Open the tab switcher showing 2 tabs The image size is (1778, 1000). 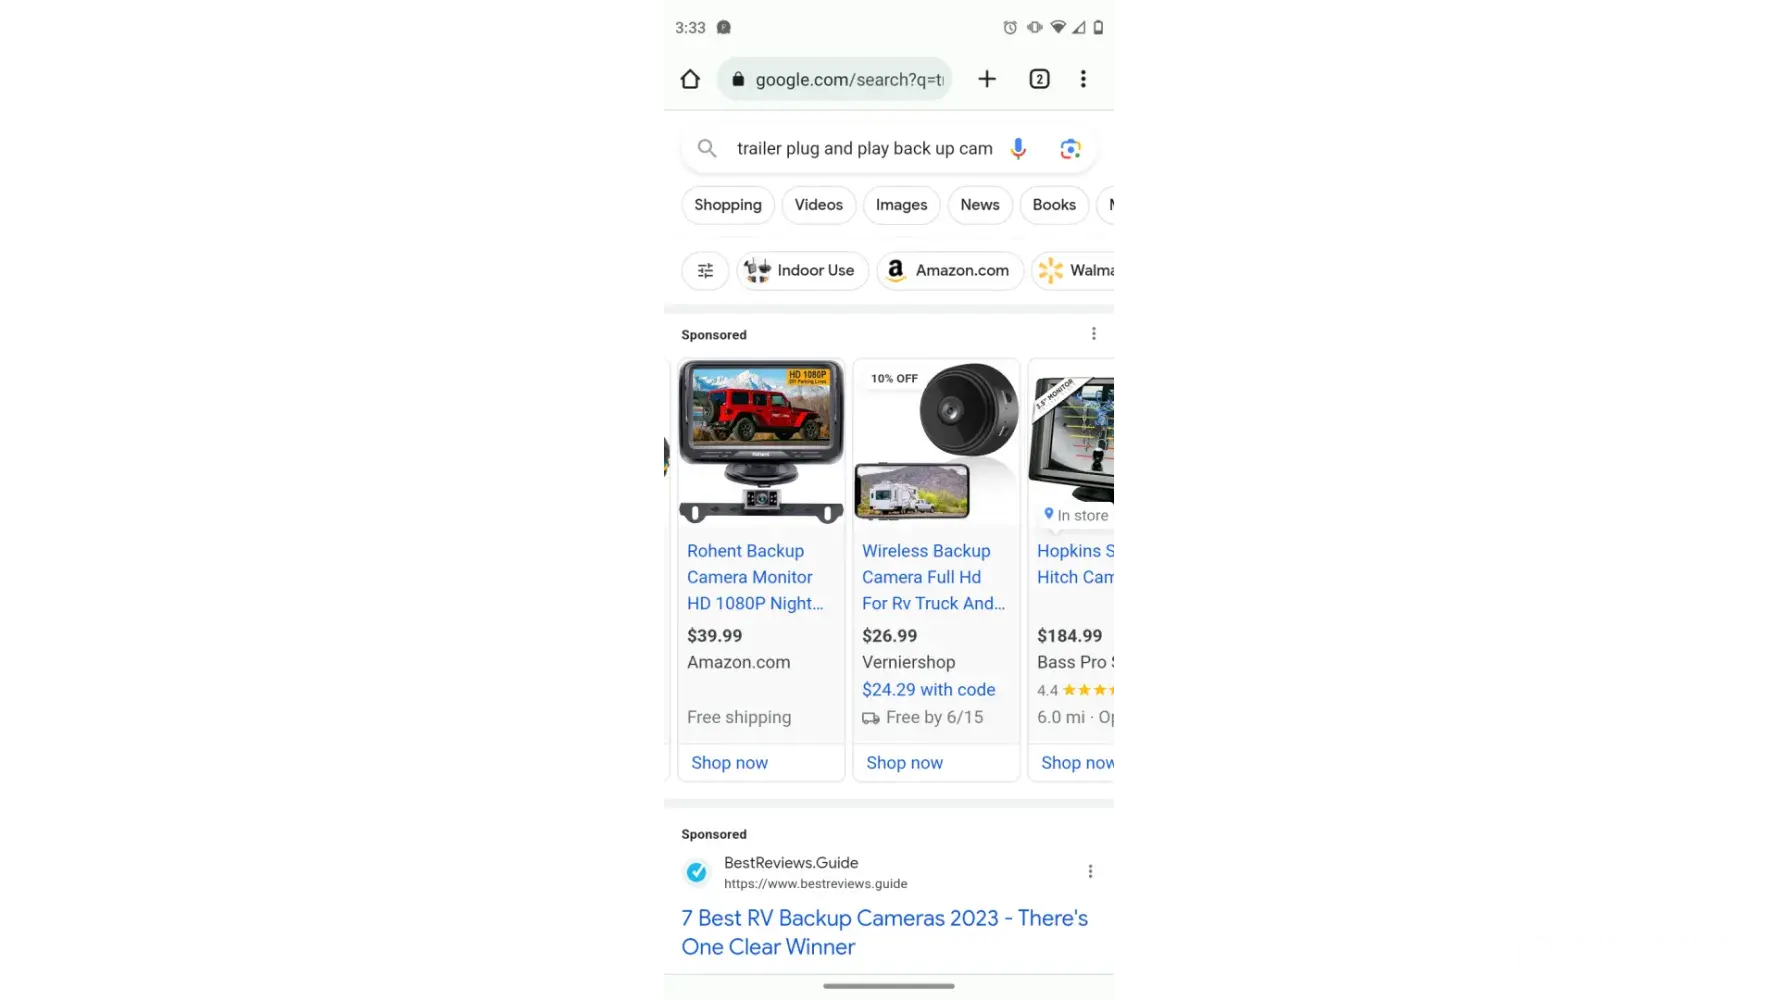point(1039,79)
